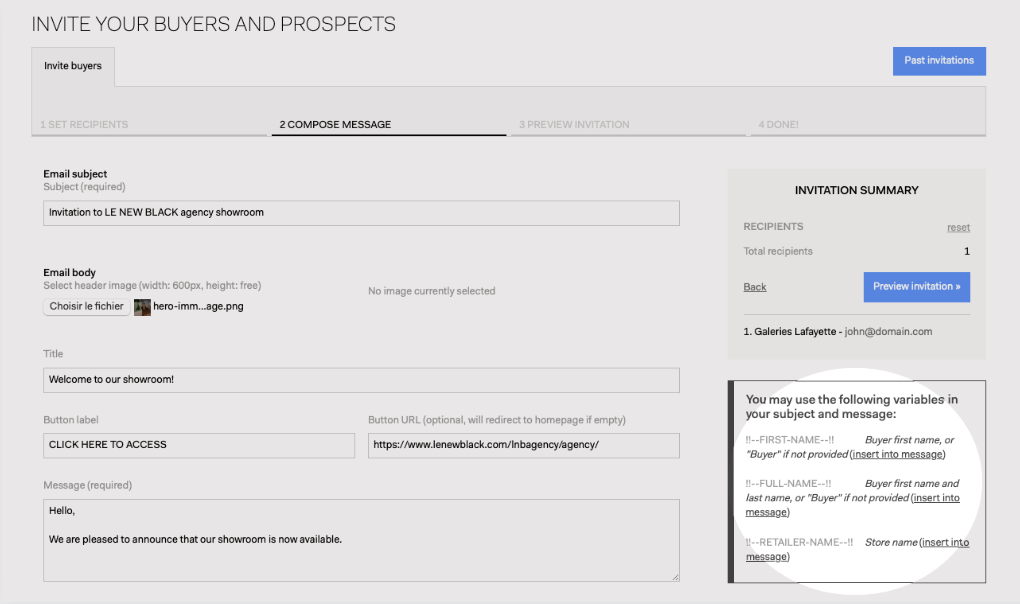Select the Invite buyers tab
Viewport: 1020px width, 604px height.
pos(73,66)
